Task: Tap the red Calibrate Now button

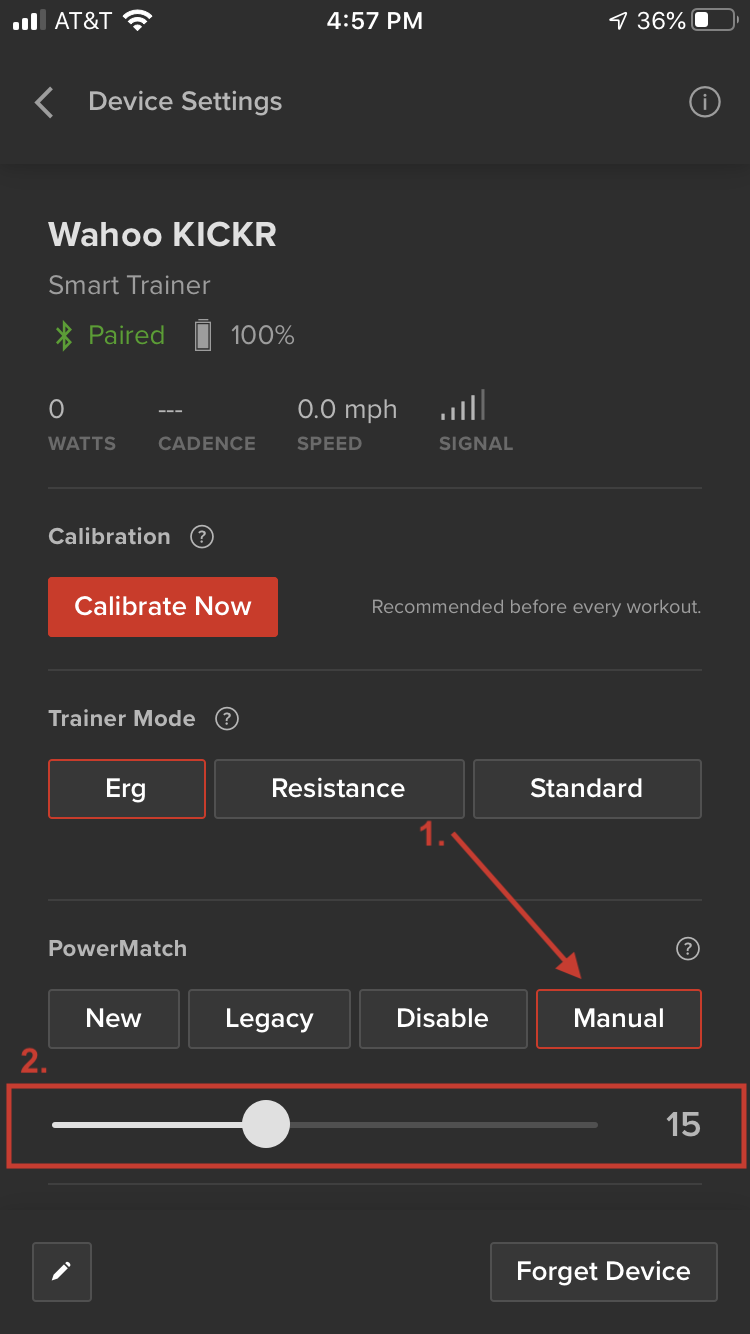Action: coord(163,607)
